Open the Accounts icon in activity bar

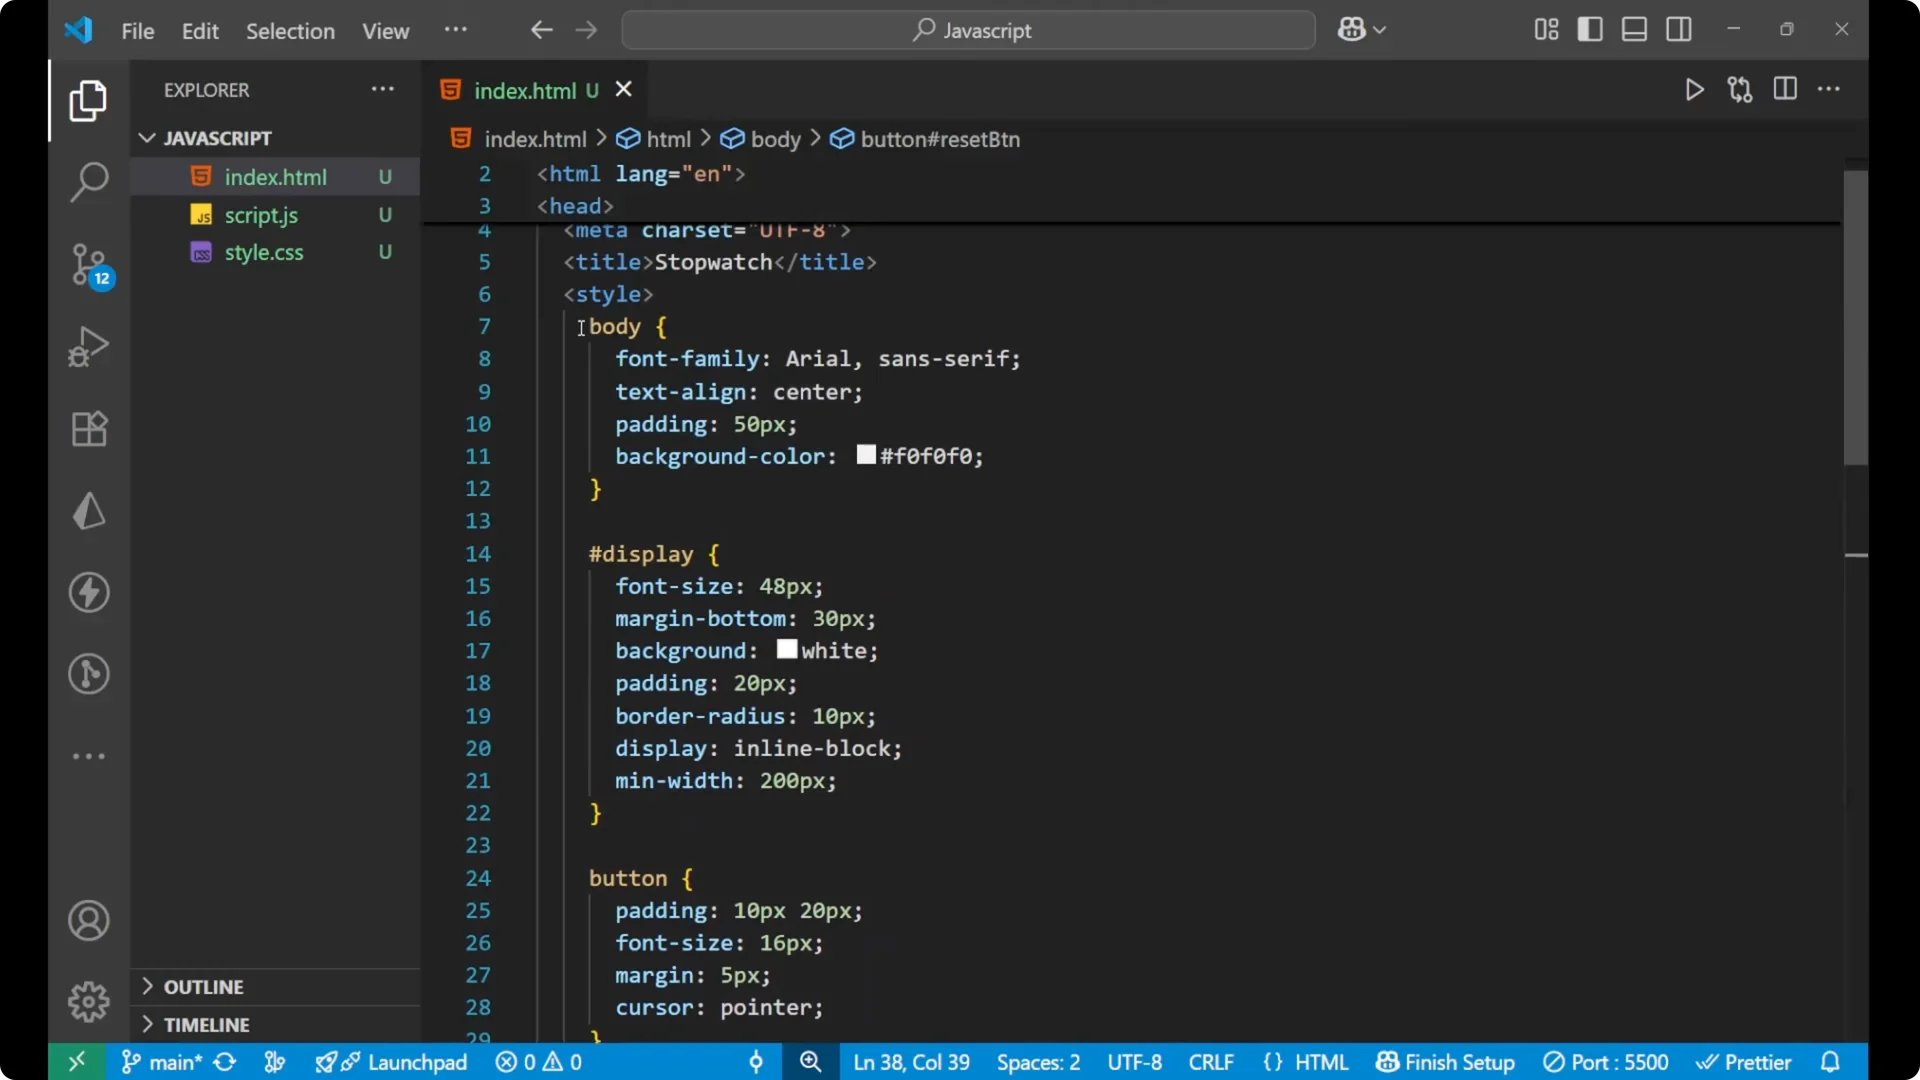point(88,920)
